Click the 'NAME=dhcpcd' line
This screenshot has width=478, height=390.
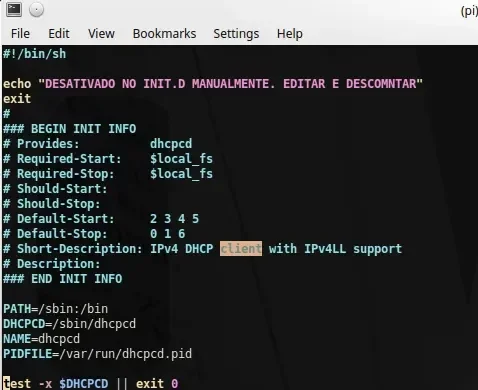[42, 339]
